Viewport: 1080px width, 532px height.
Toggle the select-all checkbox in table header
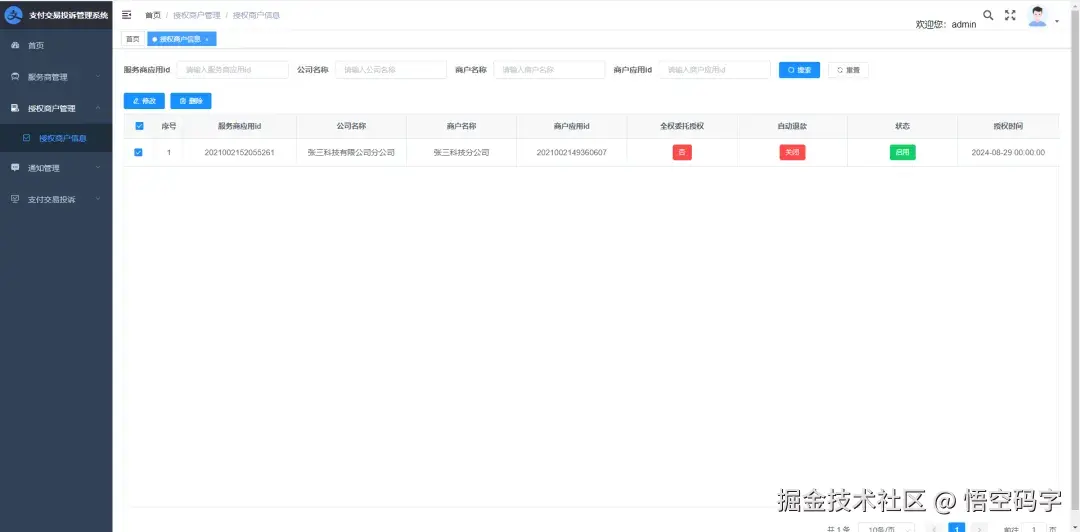[138, 126]
